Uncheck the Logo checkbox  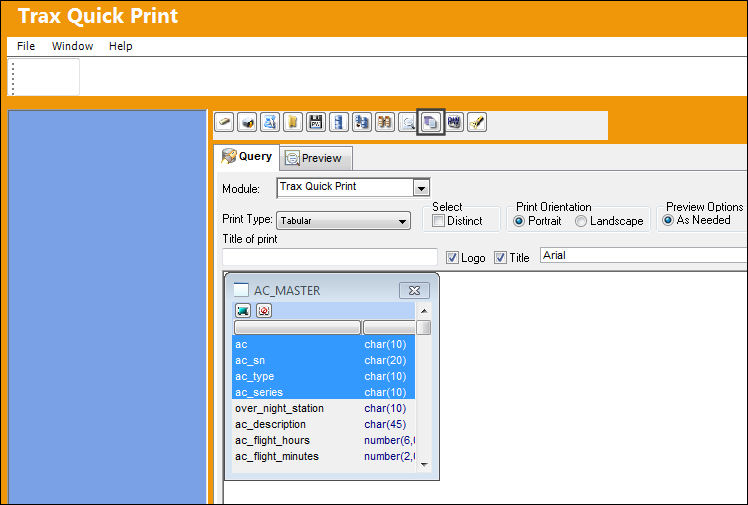coord(452,258)
